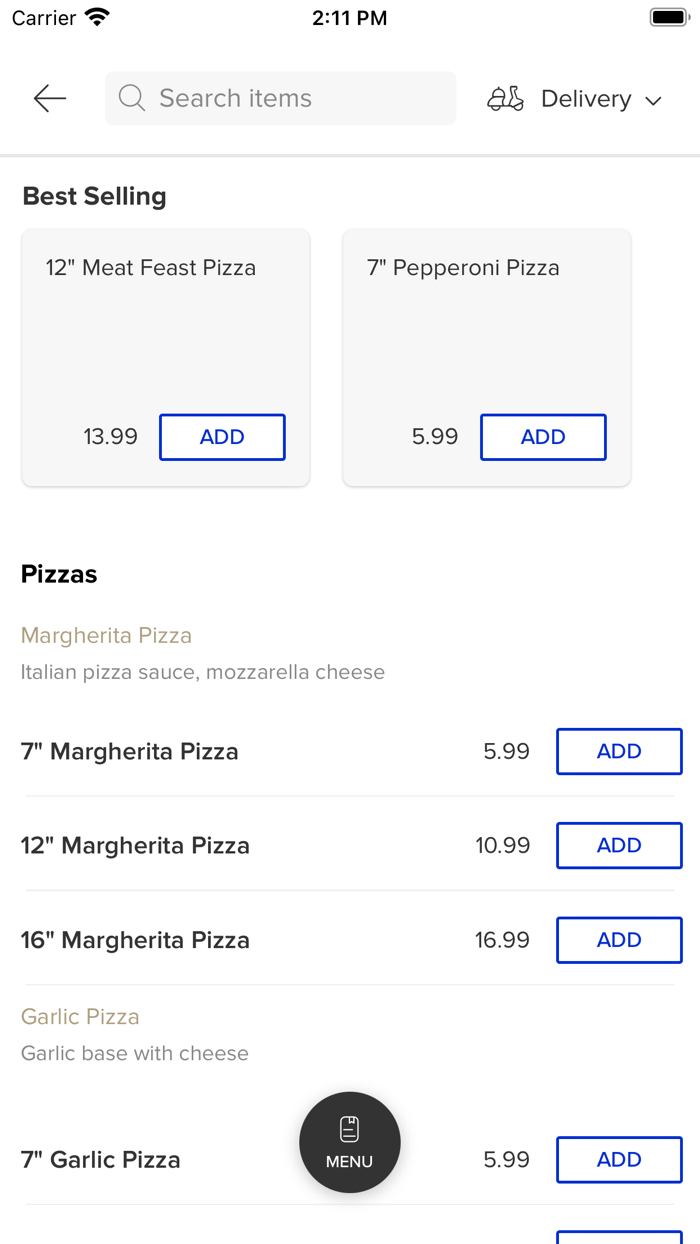Add the 16" Margherita Pizza
Image resolution: width=700 pixels, height=1244 pixels.
pos(619,940)
